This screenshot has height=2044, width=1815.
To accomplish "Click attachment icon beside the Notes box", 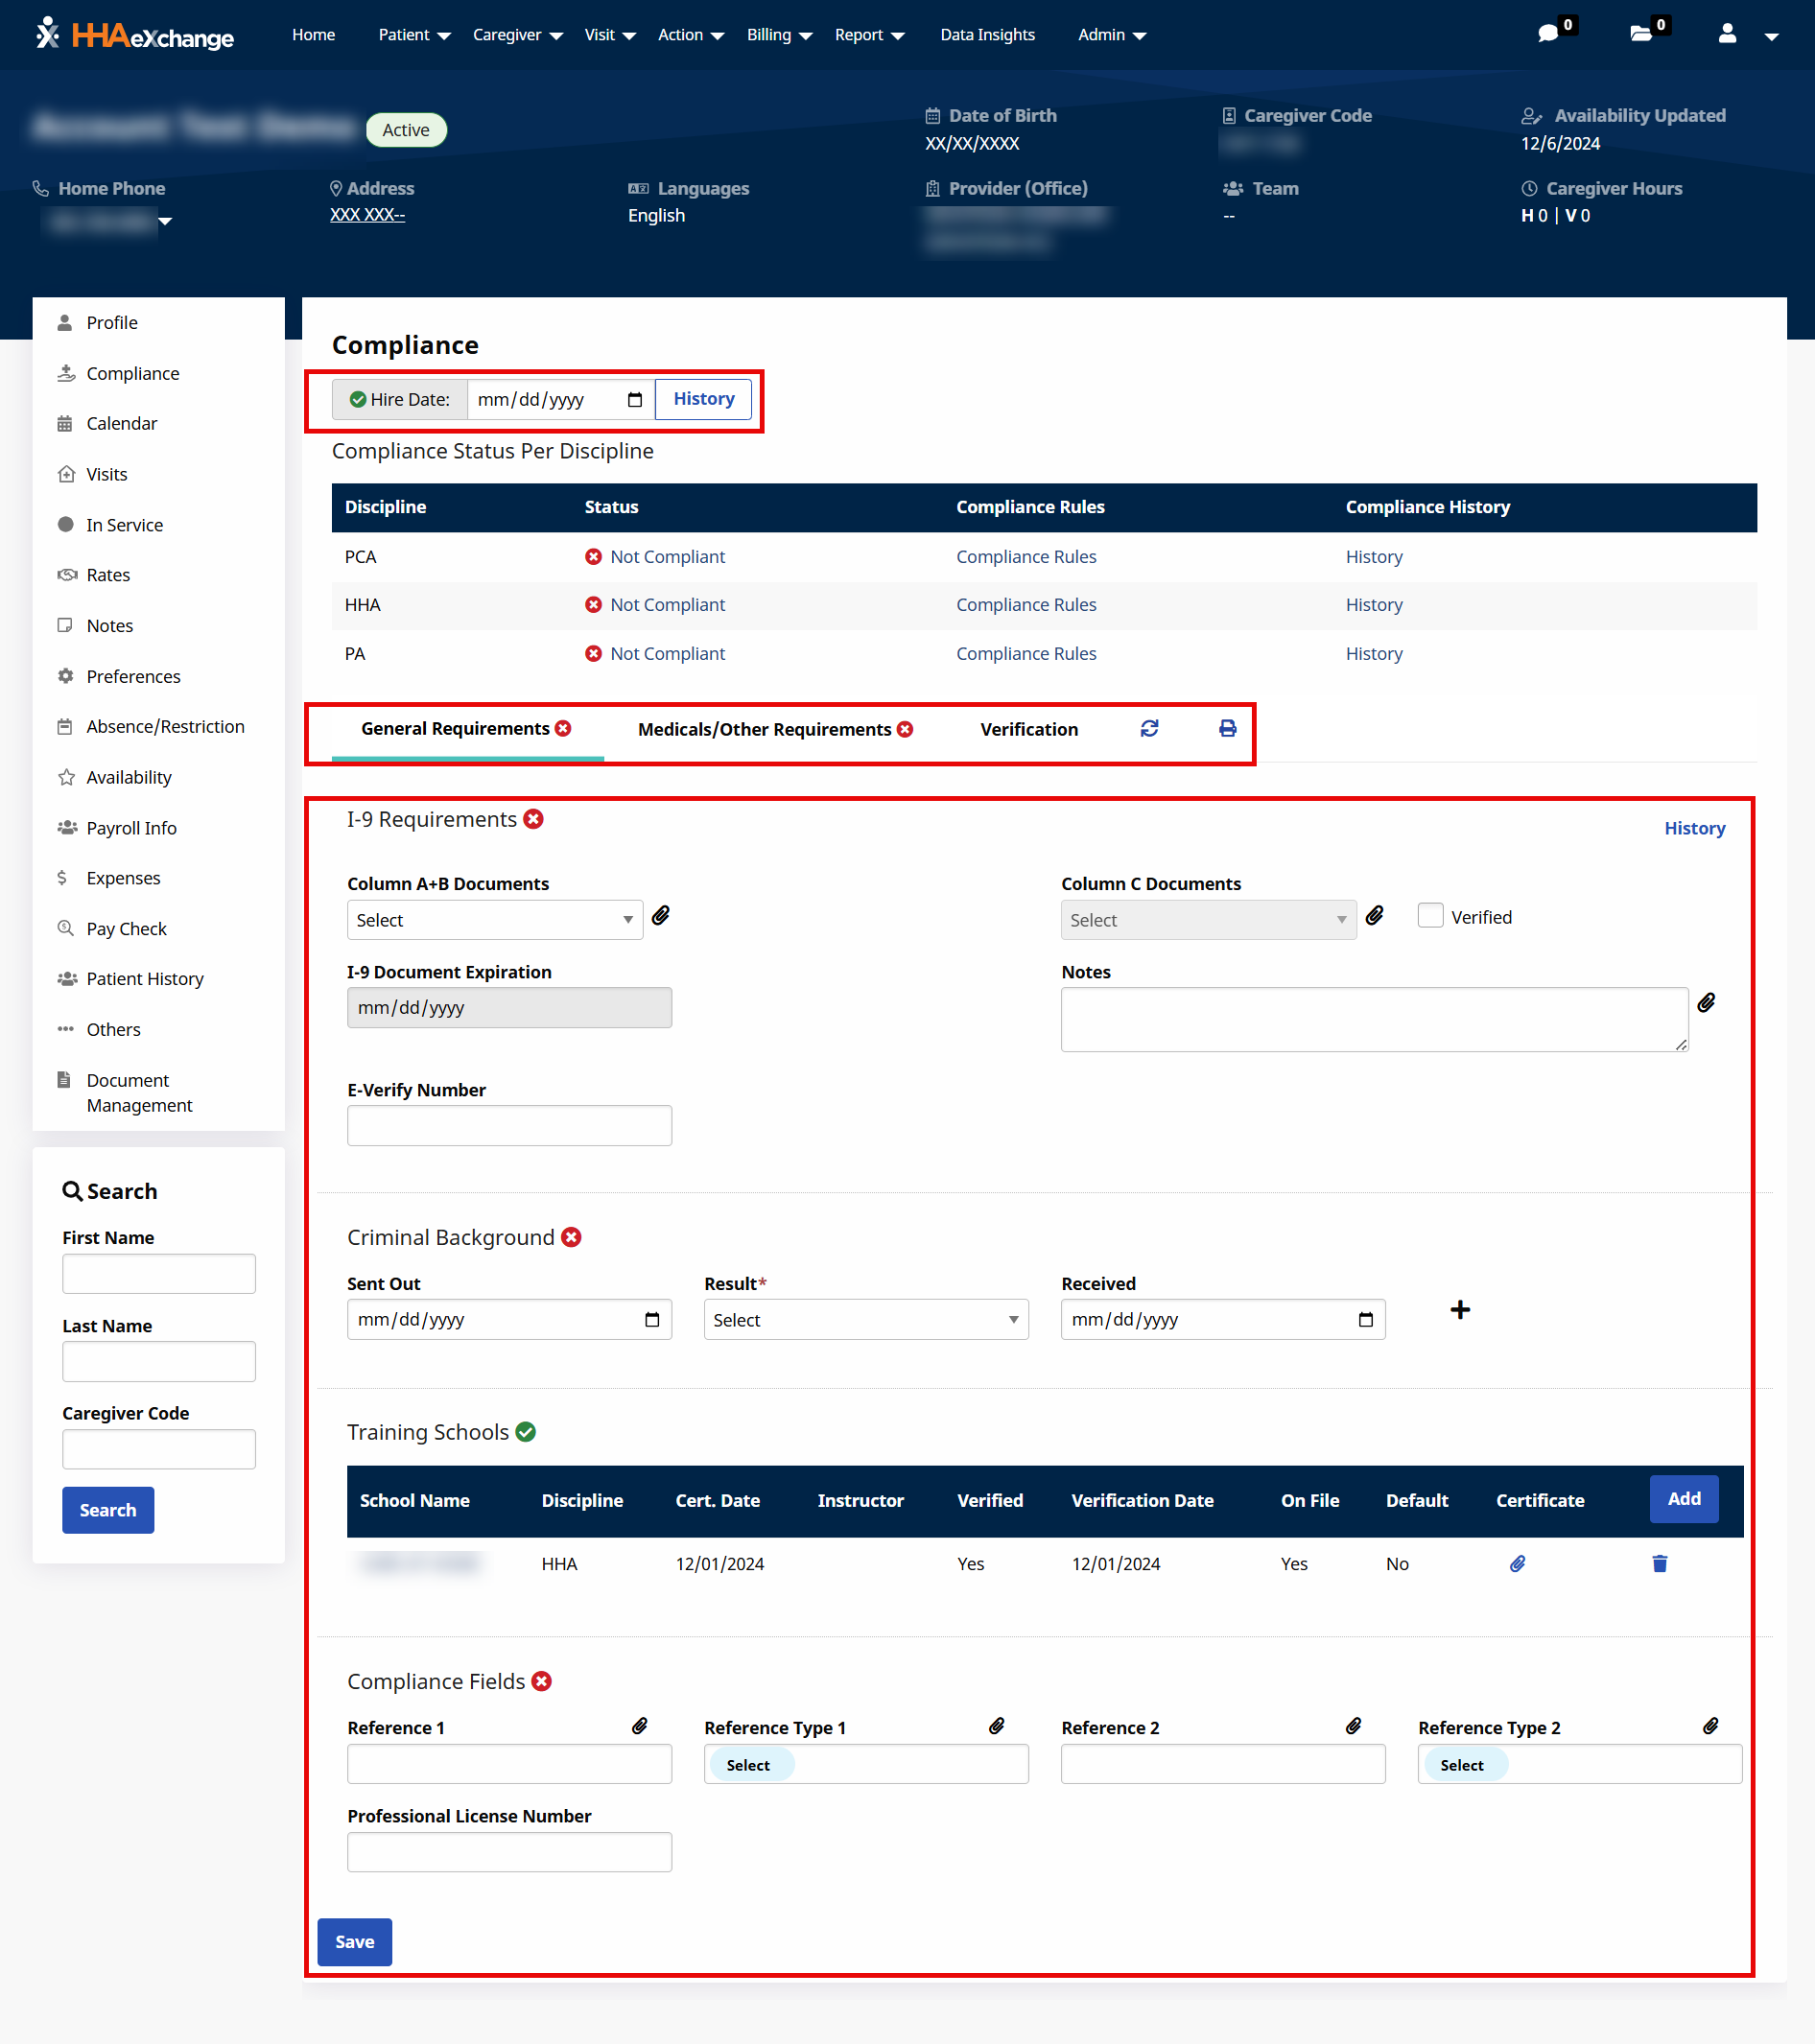I will point(1706,1002).
